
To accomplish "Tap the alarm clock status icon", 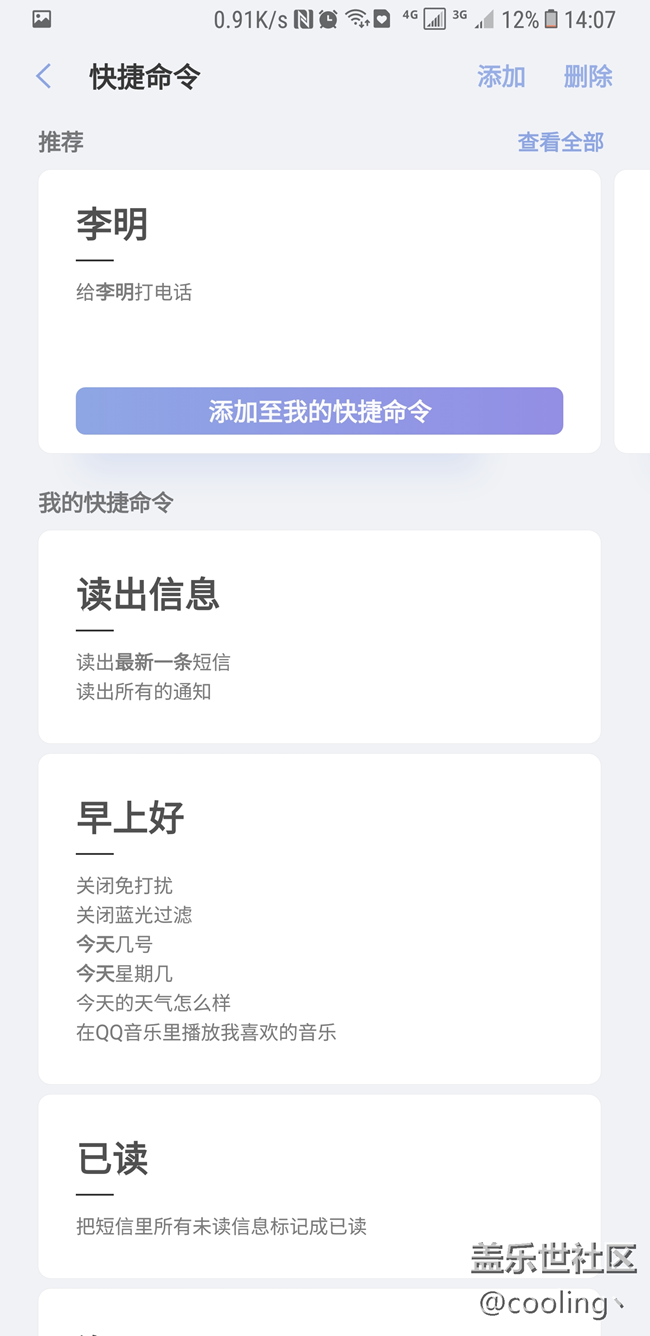I will click(328, 19).
